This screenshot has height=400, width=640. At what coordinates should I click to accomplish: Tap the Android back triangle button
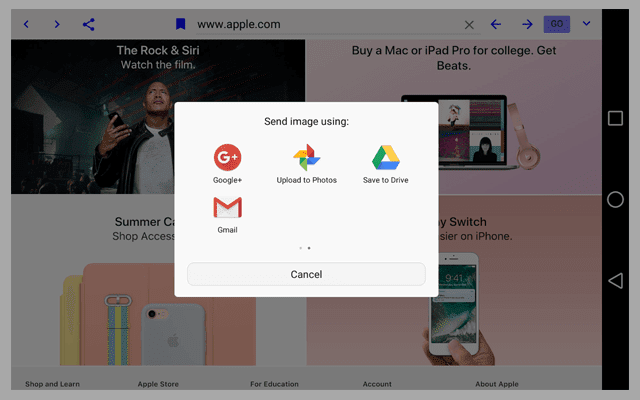pyautogui.click(x=615, y=281)
